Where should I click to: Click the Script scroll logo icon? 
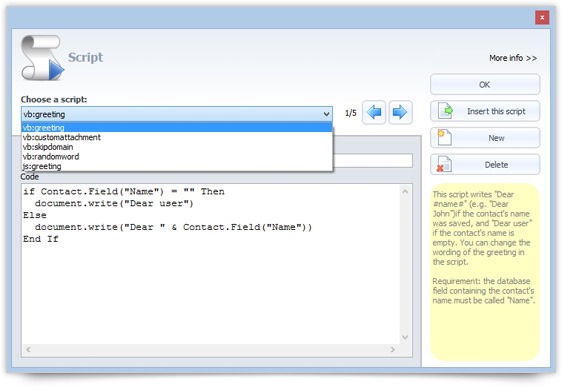pos(42,58)
